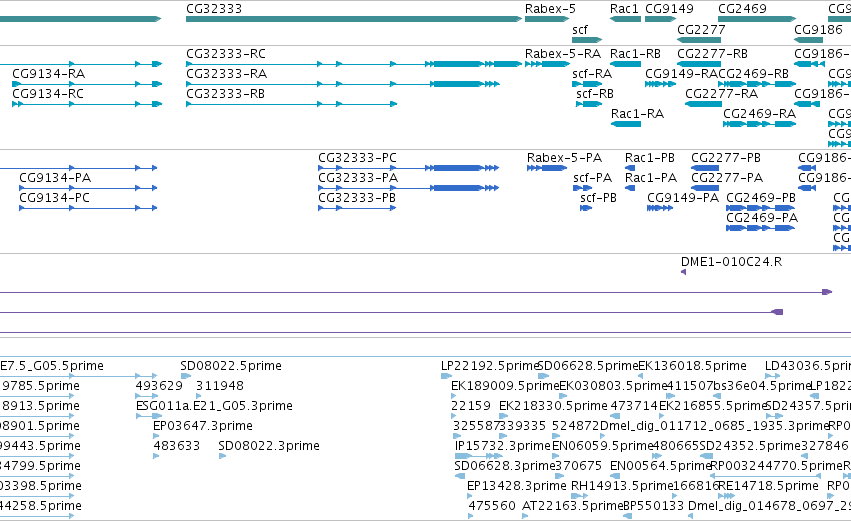The height and width of the screenshot is (521, 851).
Task: Click the ESG011a.E21_G05.3prime EST label
Action: pos(214,406)
